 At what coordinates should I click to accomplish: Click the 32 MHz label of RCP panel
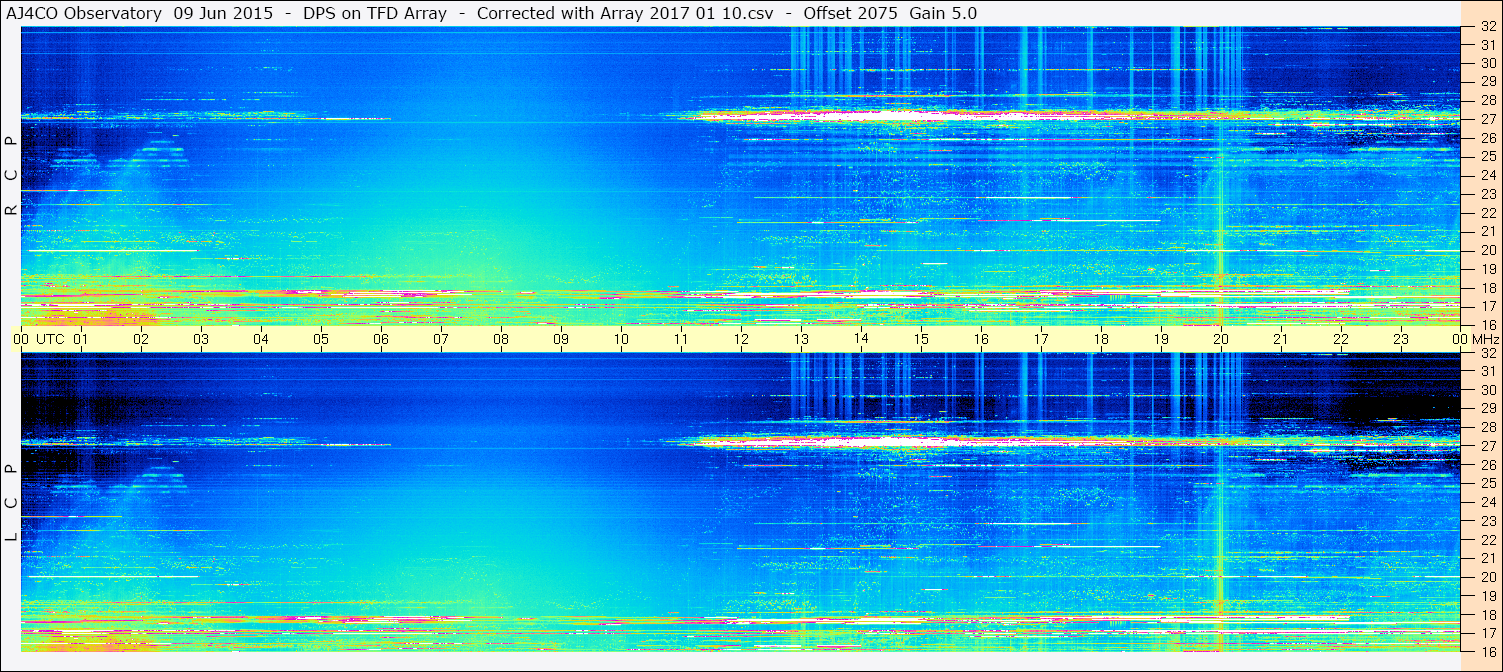[x=1487, y=27]
